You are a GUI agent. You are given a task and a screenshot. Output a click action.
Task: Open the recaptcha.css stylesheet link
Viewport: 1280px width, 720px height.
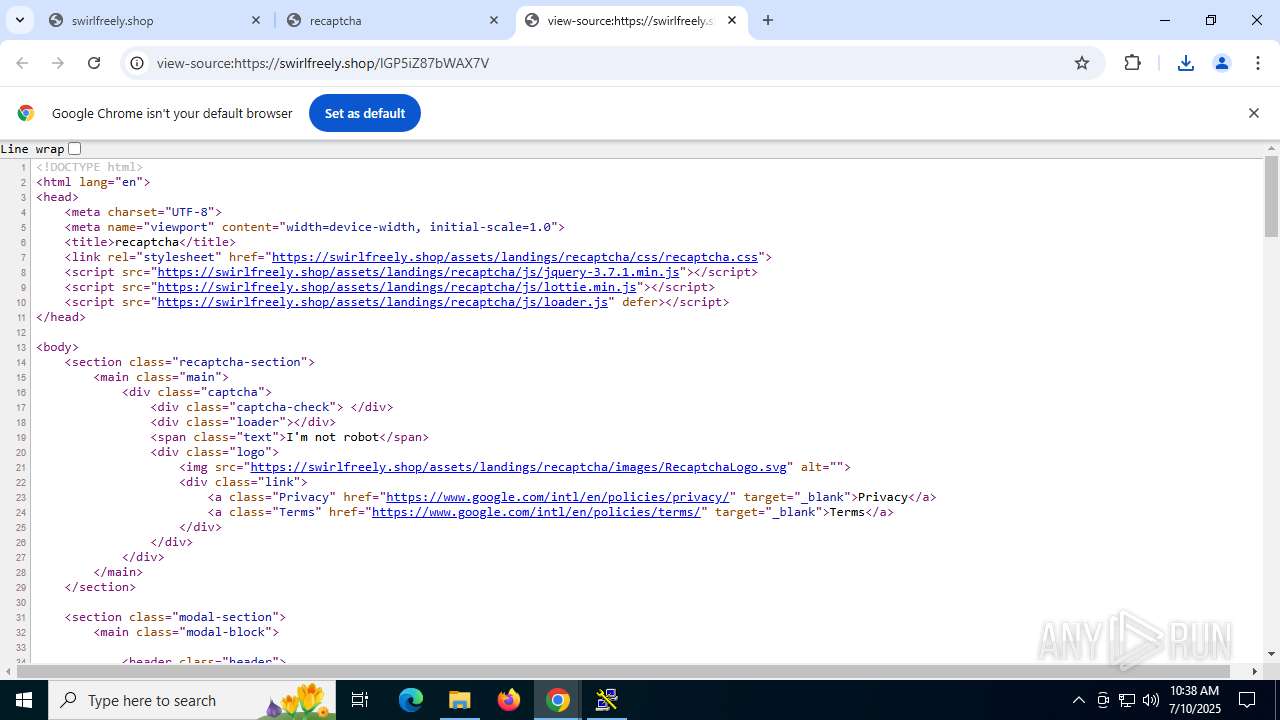click(x=515, y=257)
